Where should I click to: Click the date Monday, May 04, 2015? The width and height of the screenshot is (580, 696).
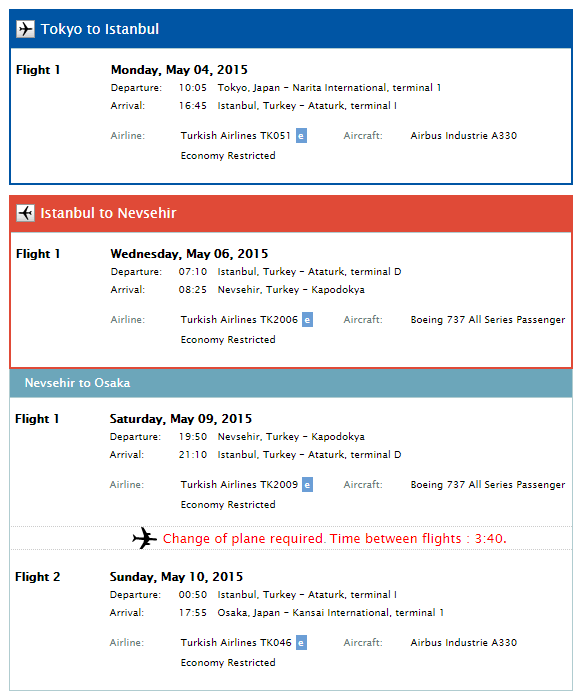(179, 70)
